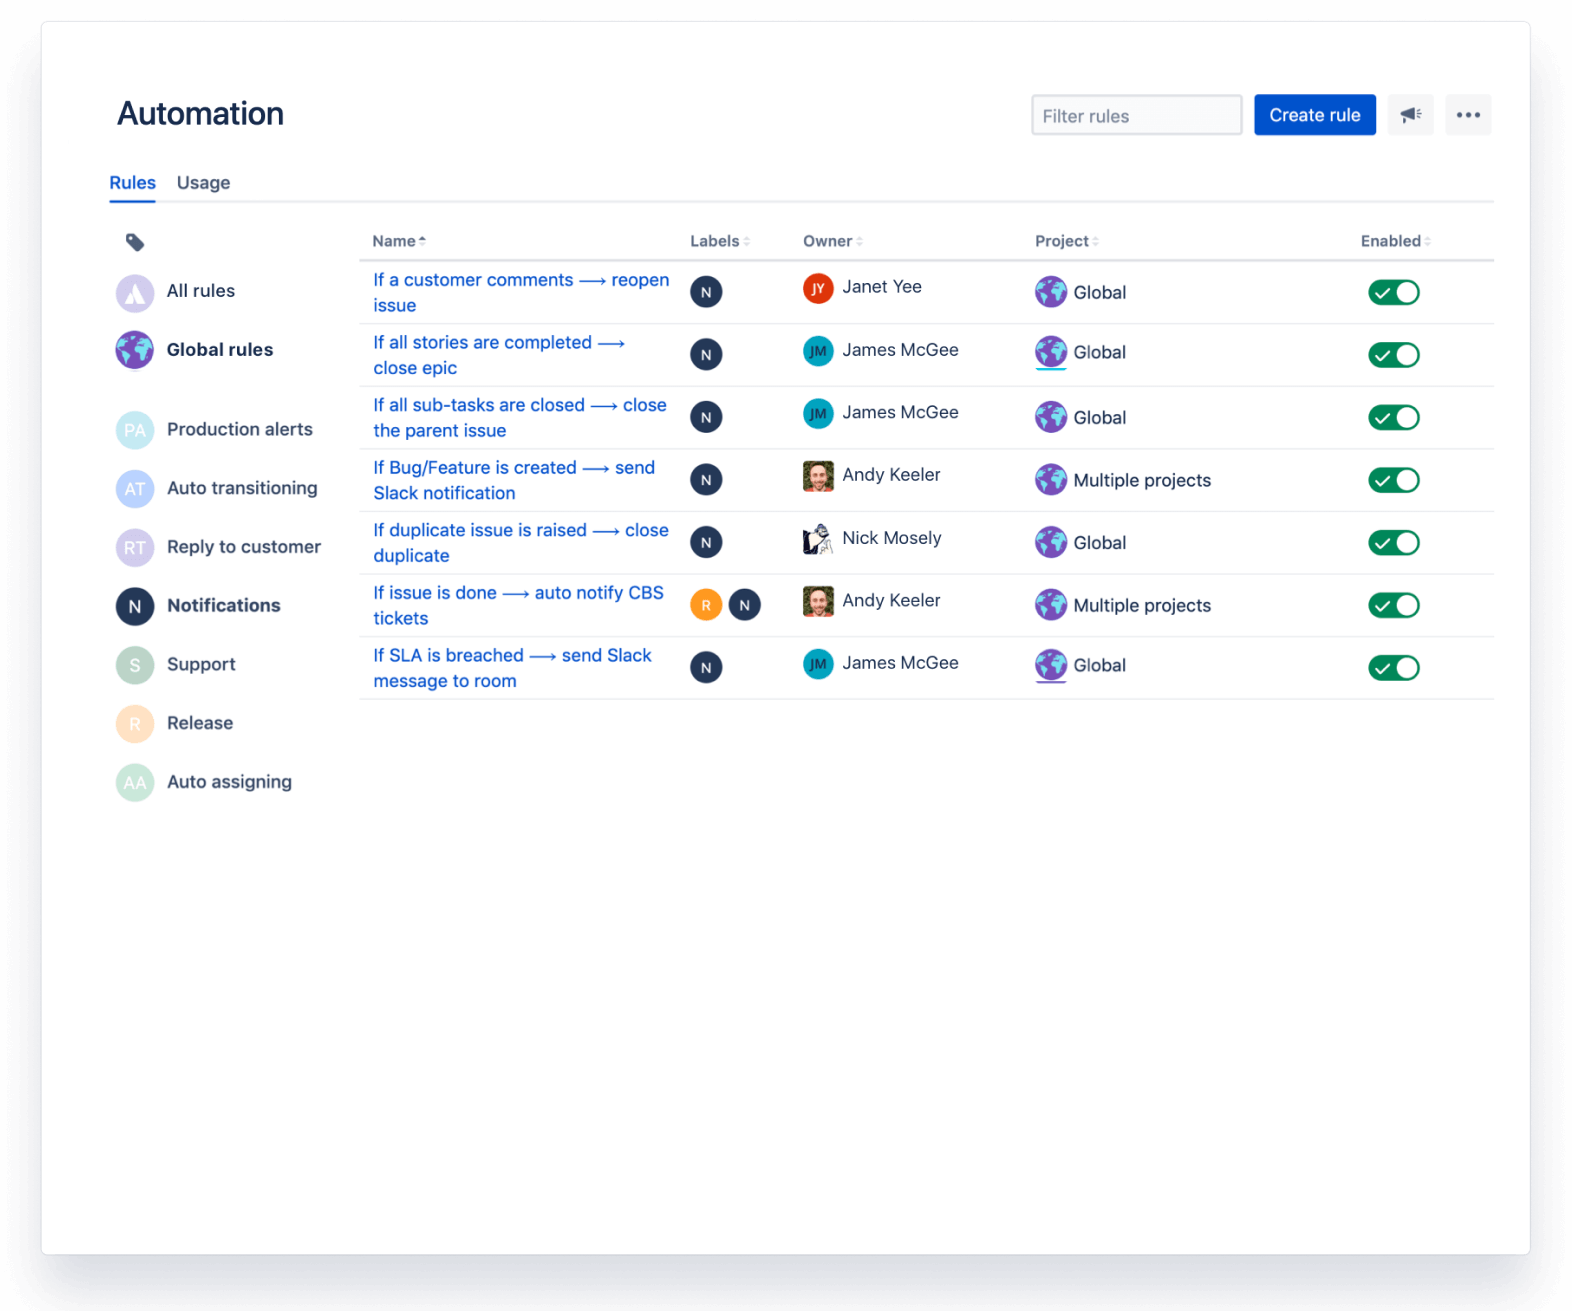Focus the Filter rules search field
This screenshot has height=1311, width=1572.
click(x=1136, y=116)
